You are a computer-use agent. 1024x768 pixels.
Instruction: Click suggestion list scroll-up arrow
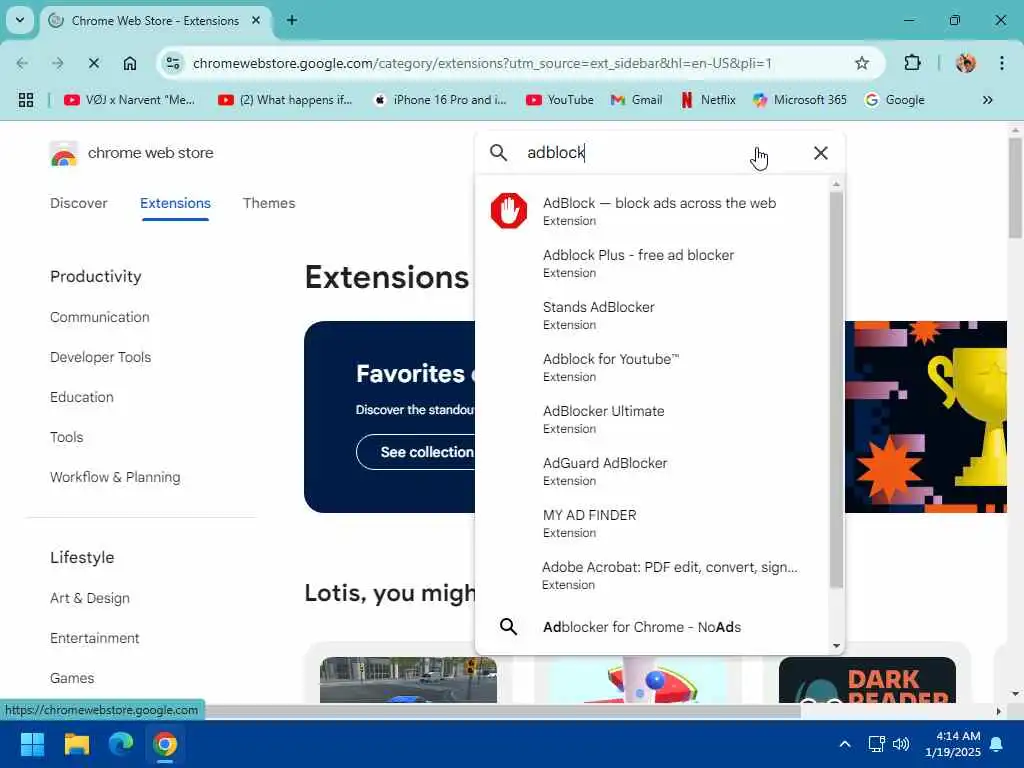[x=837, y=185]
